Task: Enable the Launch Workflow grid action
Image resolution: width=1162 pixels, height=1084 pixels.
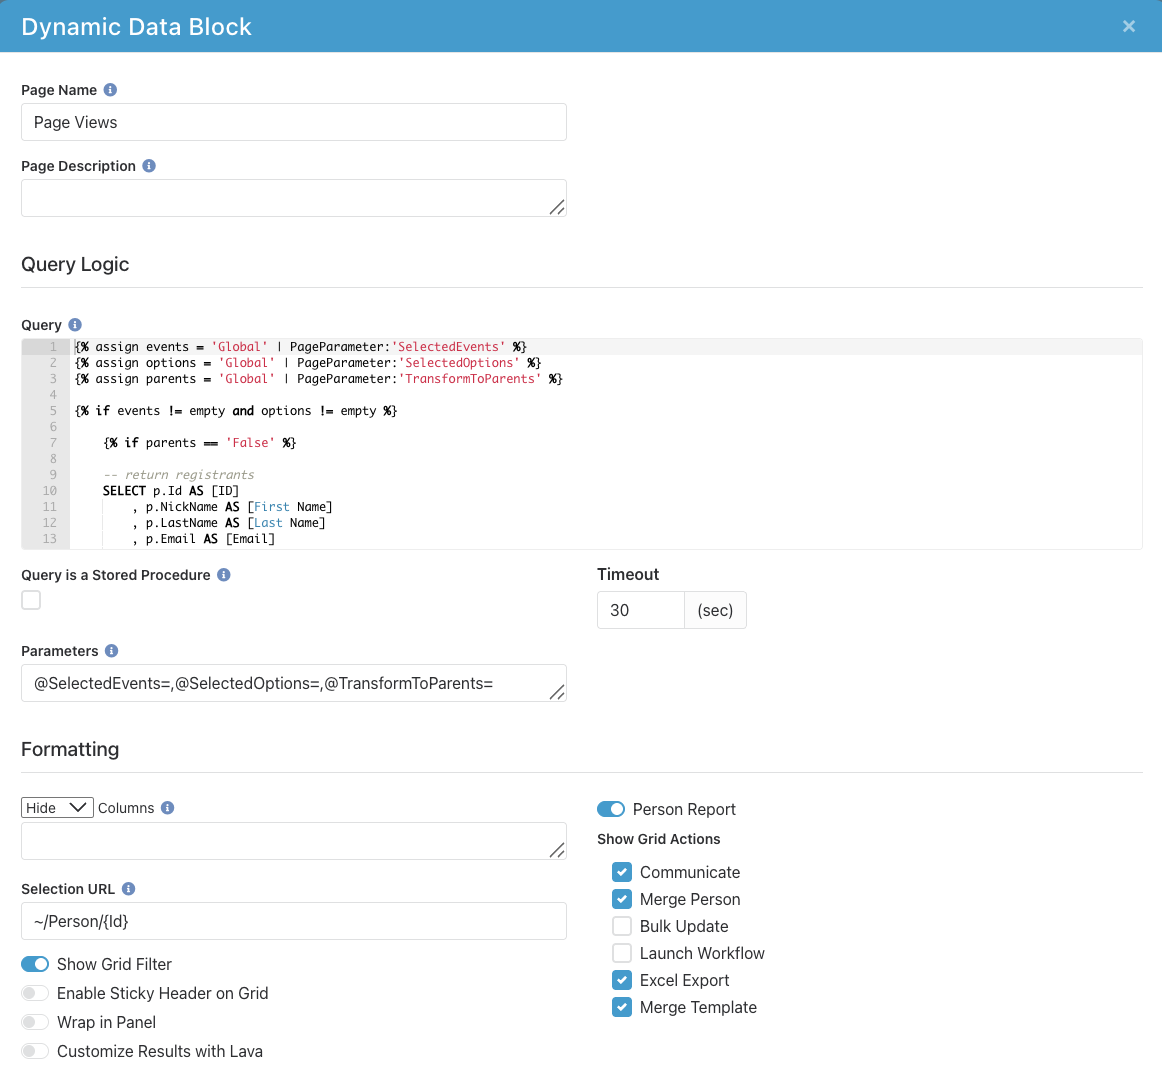Action: point(622,953)
